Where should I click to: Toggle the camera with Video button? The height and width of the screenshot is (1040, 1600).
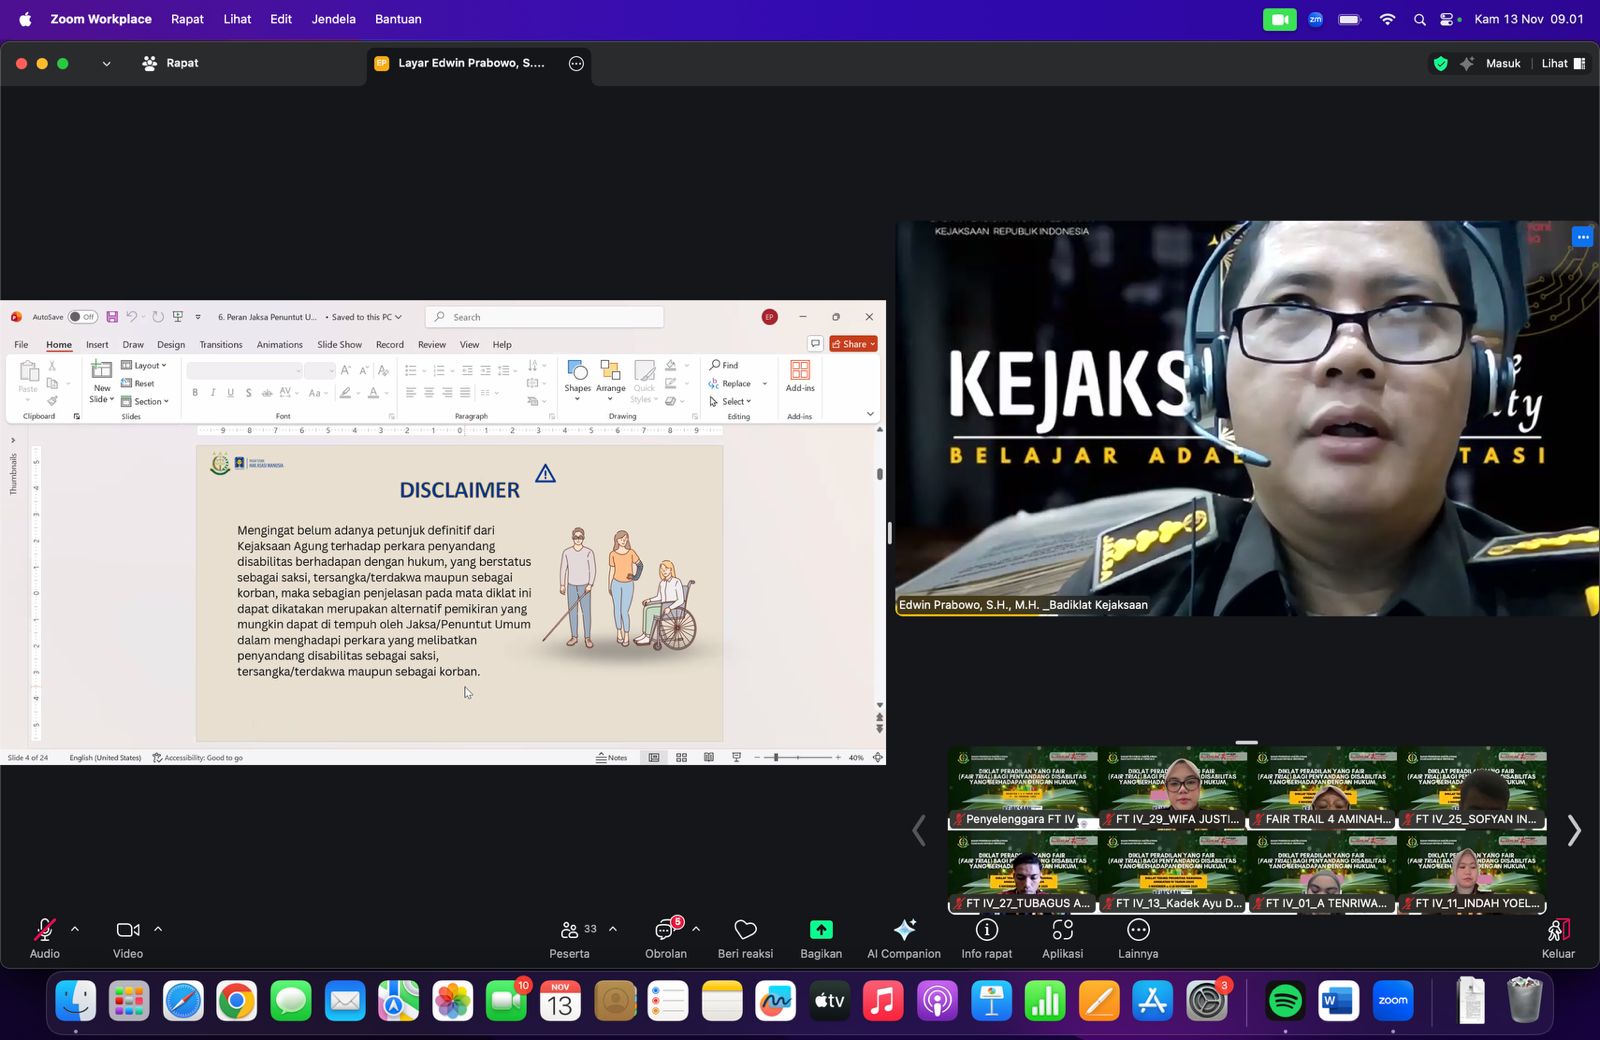(127, 931)
